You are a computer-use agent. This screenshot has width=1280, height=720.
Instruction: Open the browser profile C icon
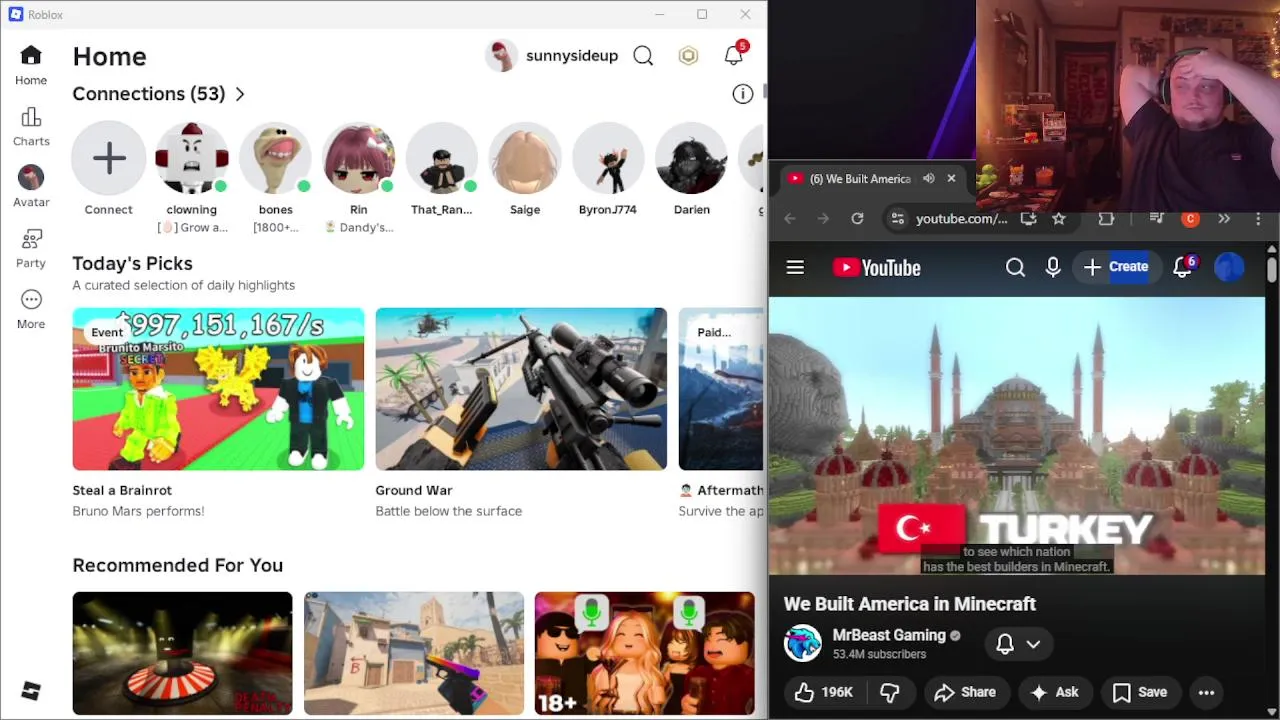(x=1190, y=219)
